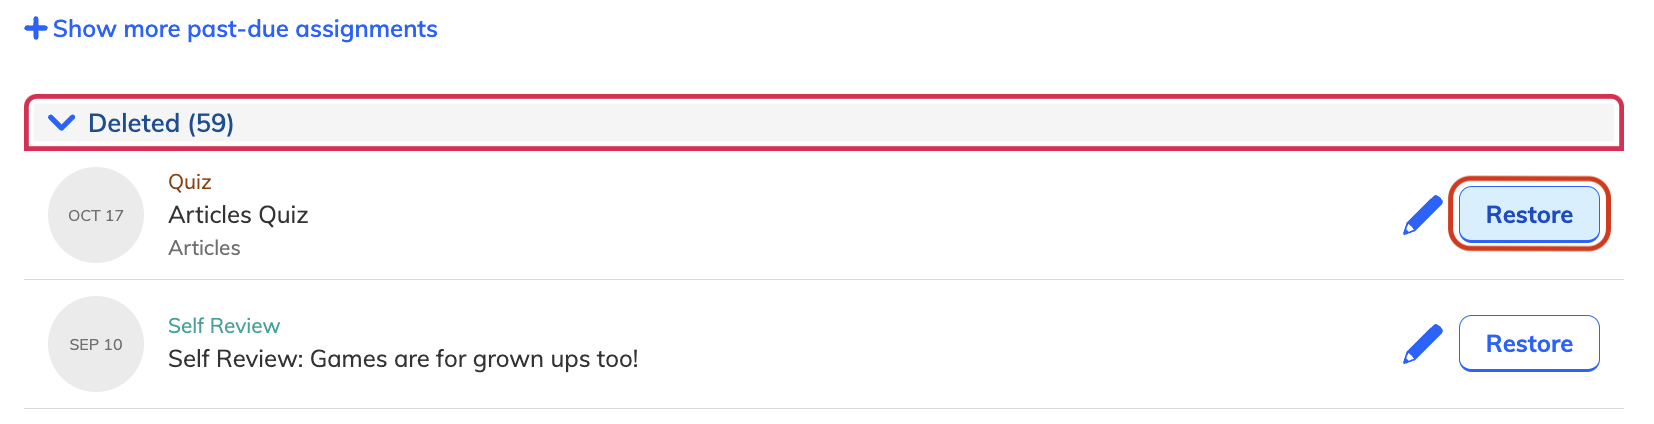The height and width of the screenshot is (424, 1654).
Task: Click blank space in Articles Quiz row
Action: (850, 215)
